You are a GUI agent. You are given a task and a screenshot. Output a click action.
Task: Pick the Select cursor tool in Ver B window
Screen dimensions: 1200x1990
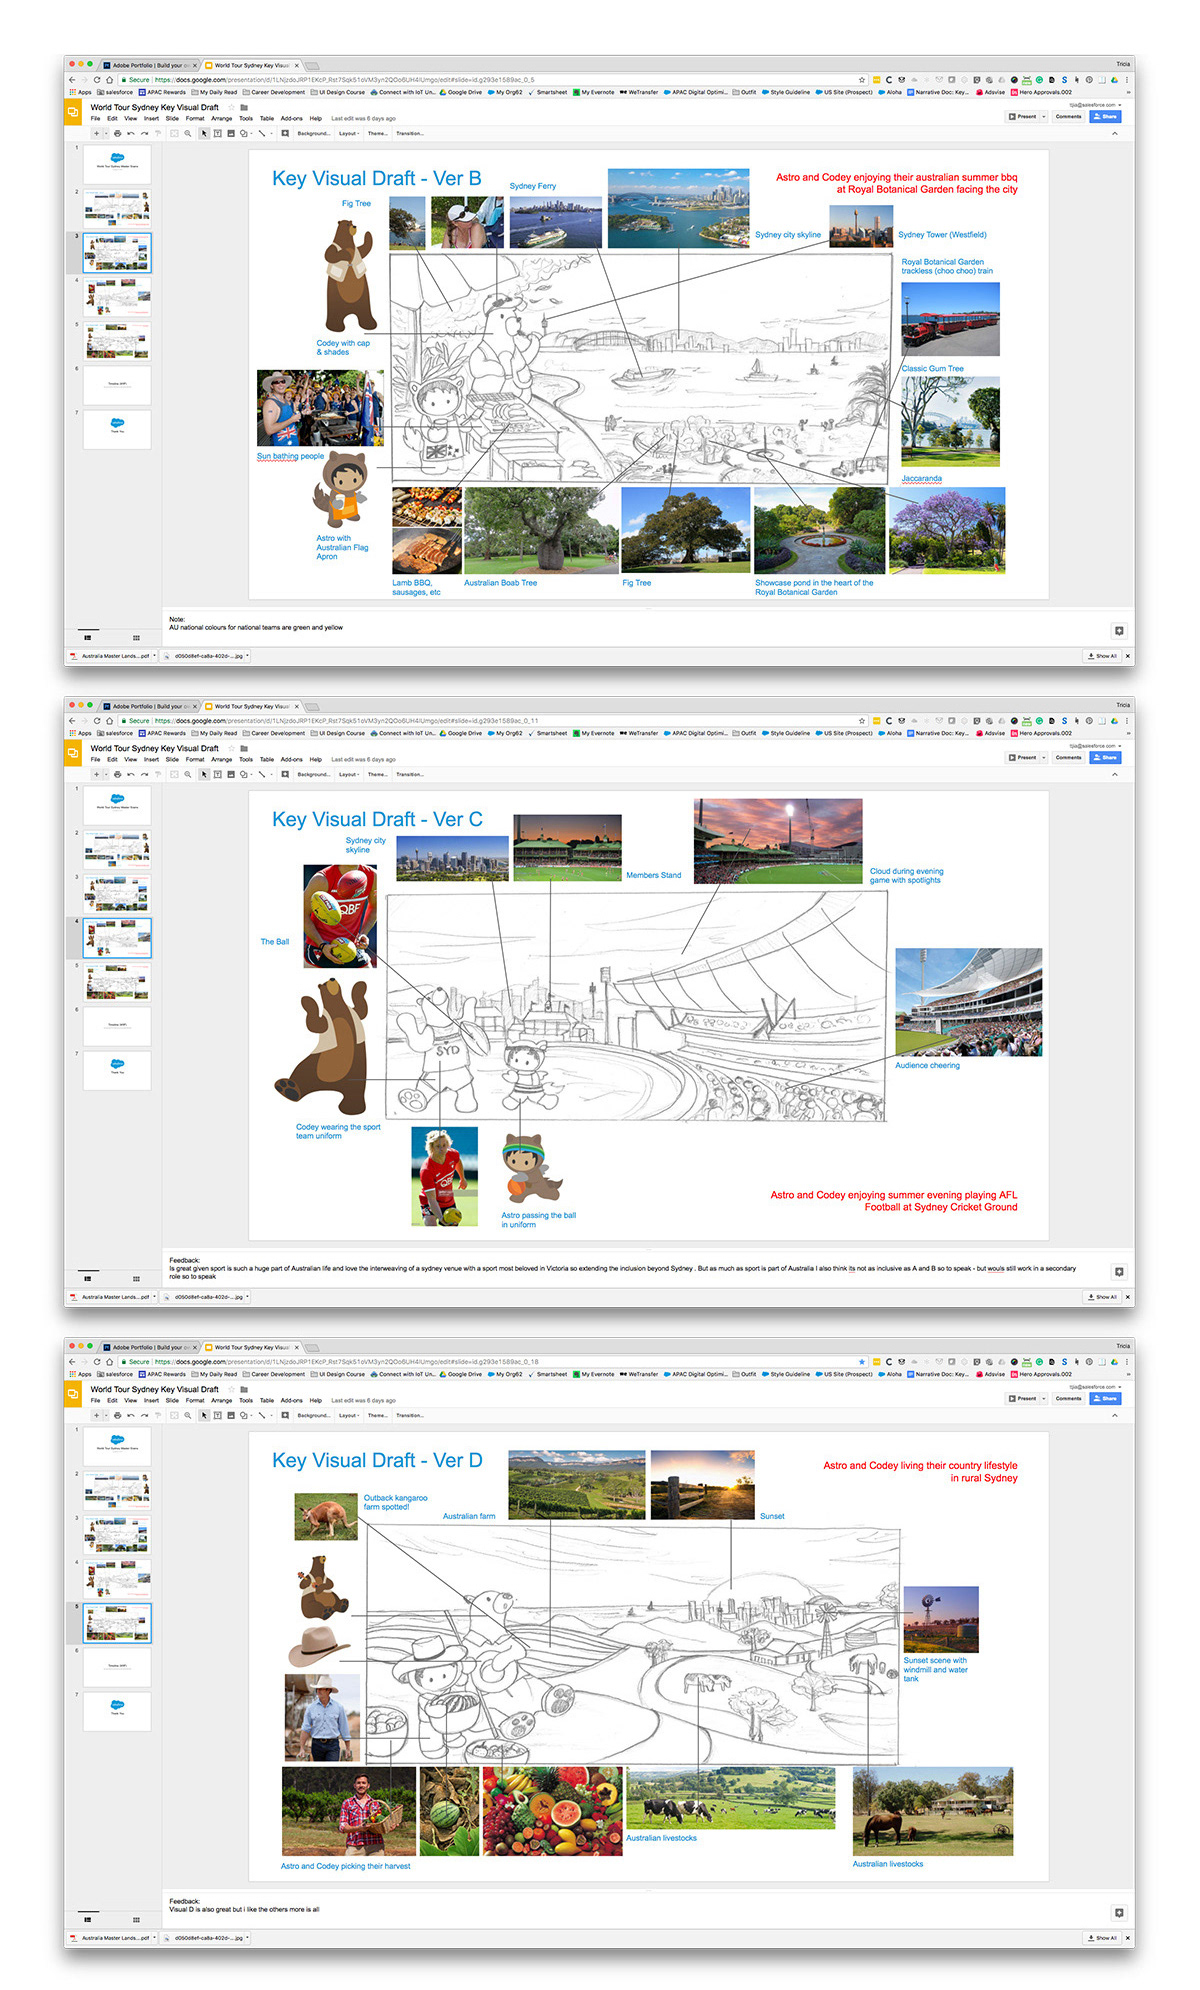pos(204,133)
